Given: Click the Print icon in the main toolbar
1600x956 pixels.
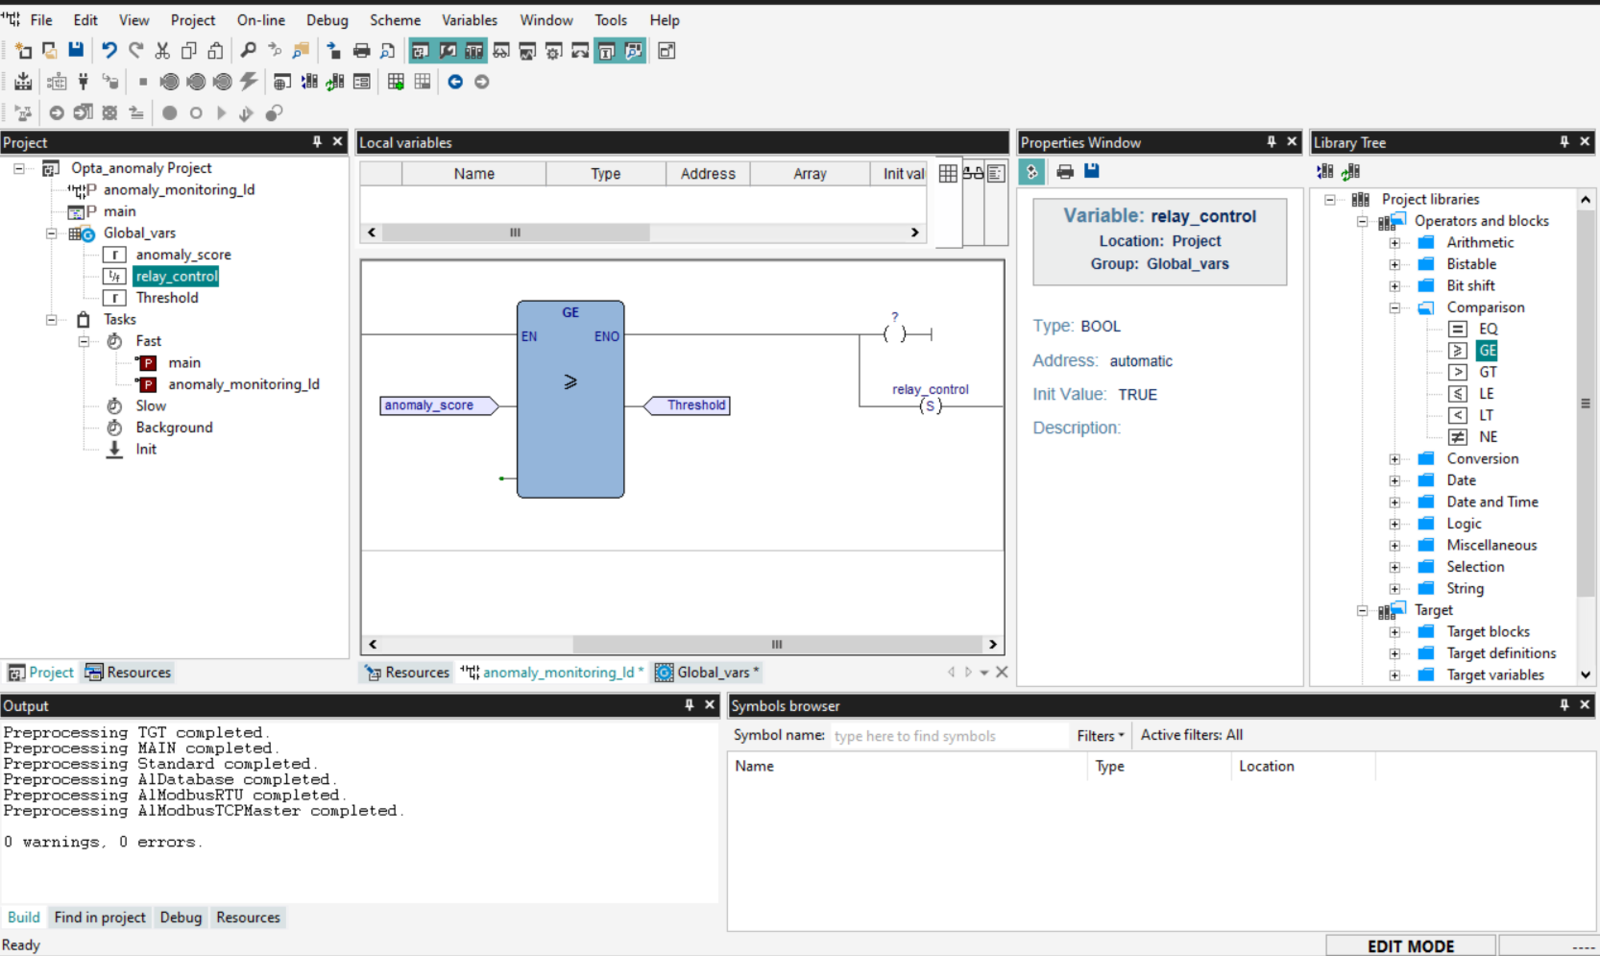Looking at the screenshot, I should (361, 50).
